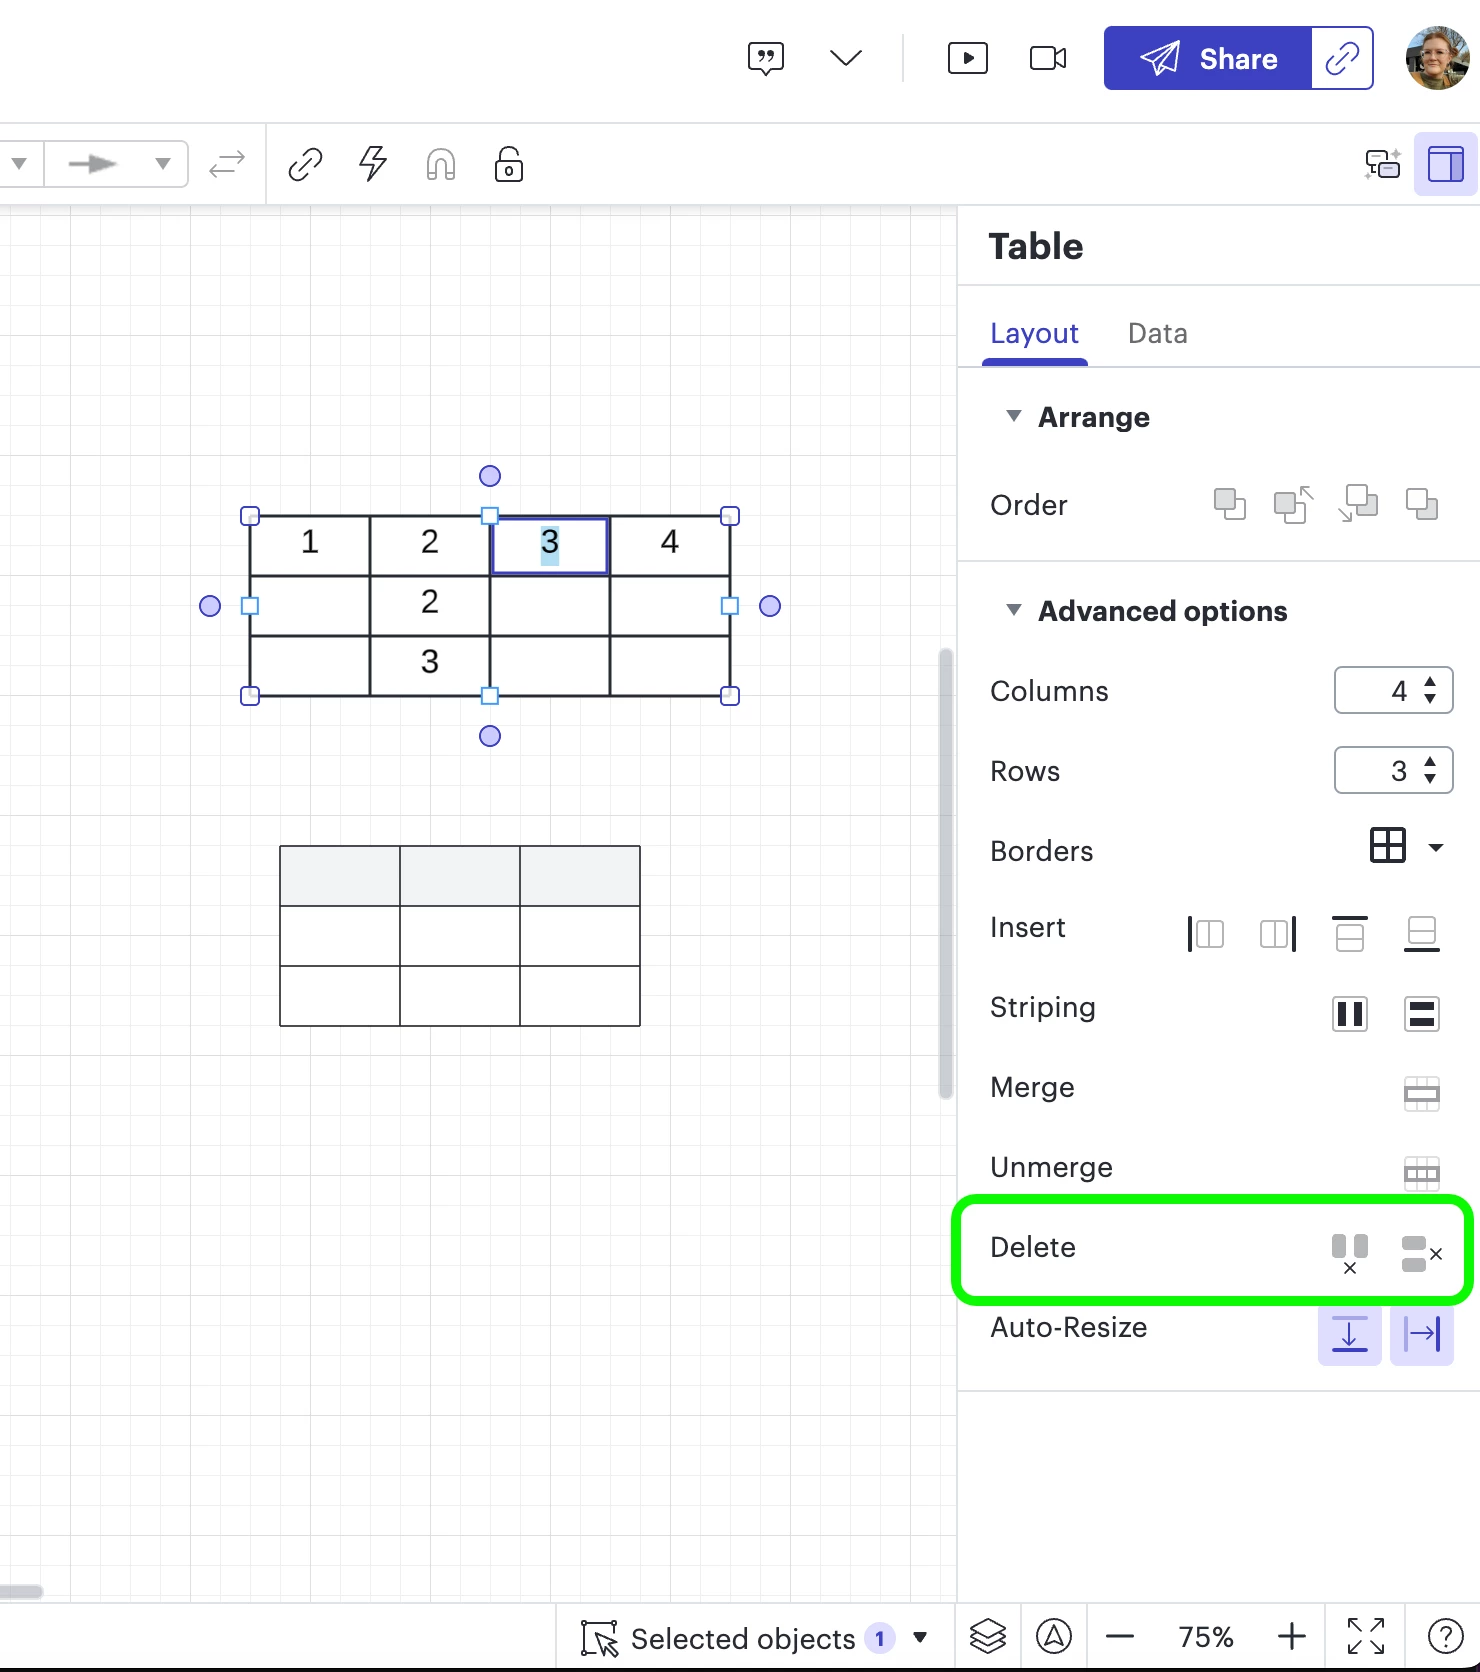The width and height of the screenshot is (1480, 1672).
Task: Open the comments speech bubble icon
Action: pyautogui.click(x=766, y=59)
